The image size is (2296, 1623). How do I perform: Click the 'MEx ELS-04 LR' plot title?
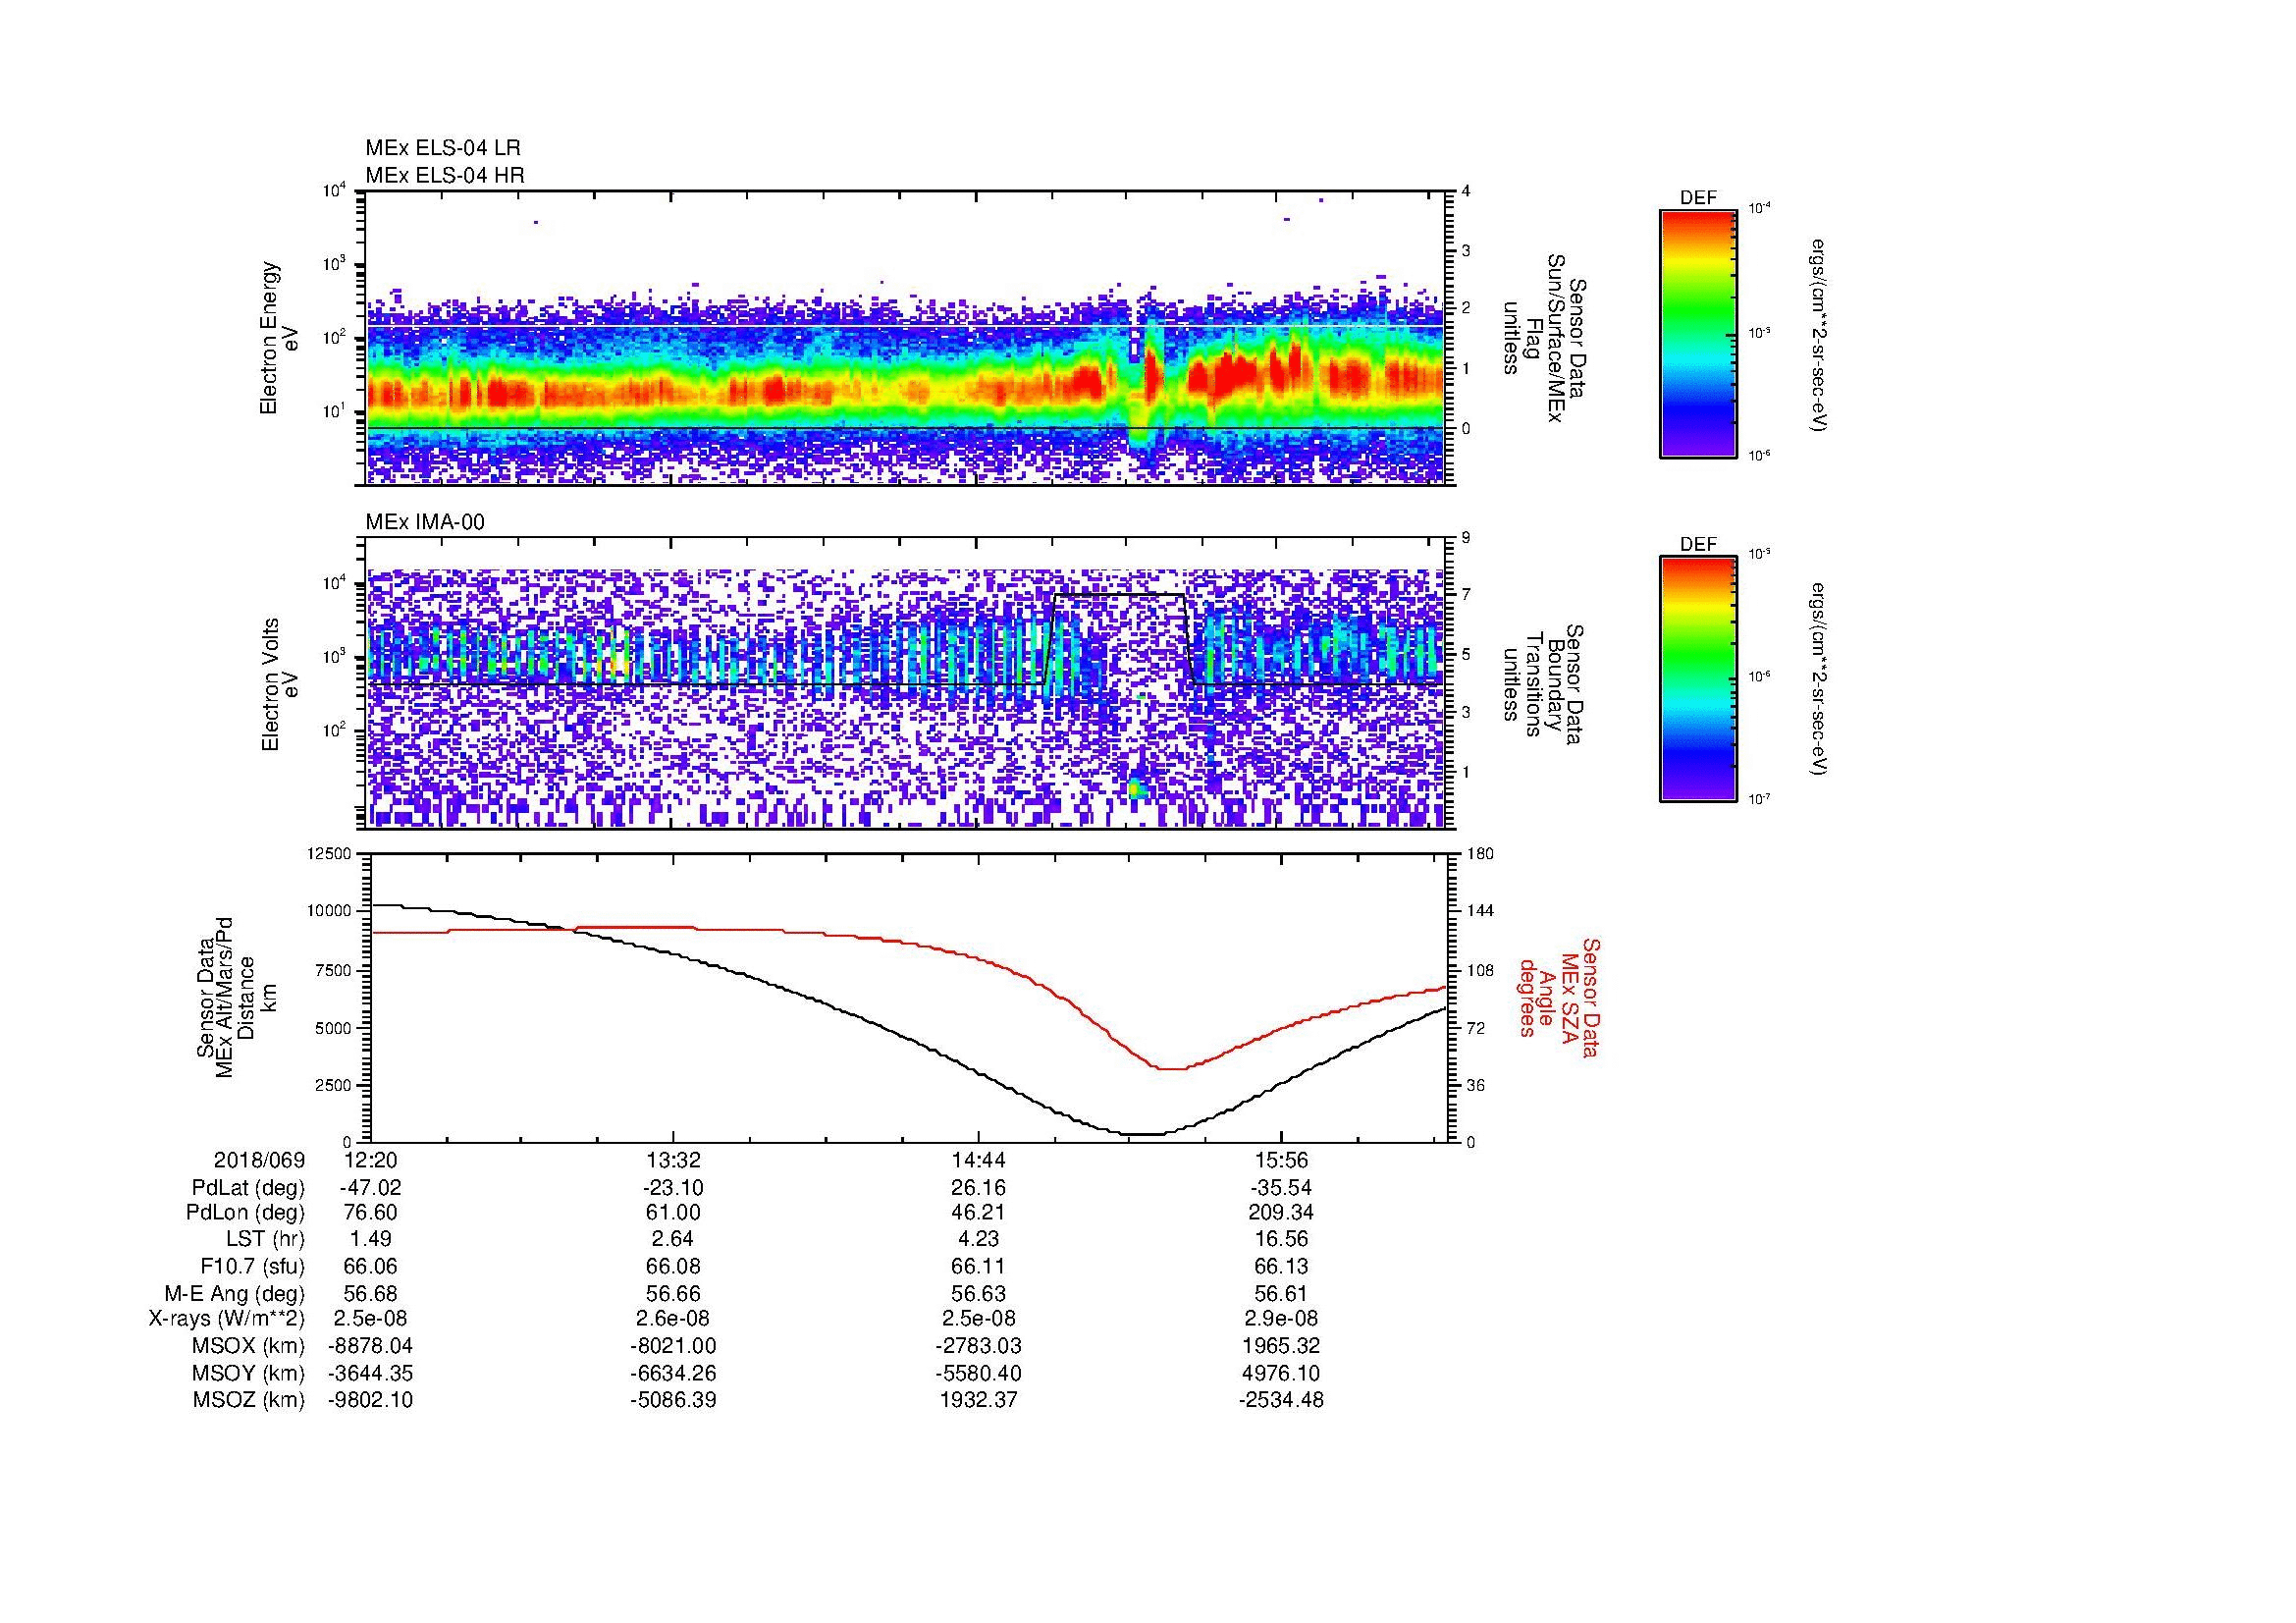pos(443,148)
